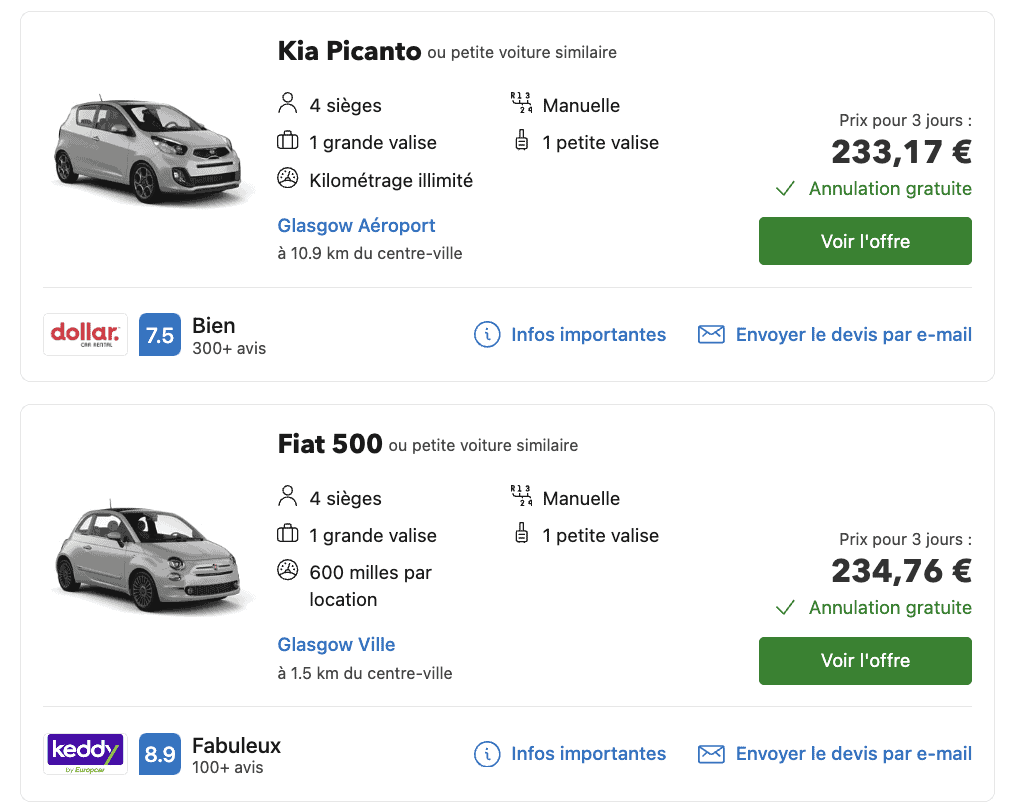Click the Kia Picanto car photo thumbnail
The image size is (1018, 812).
(x=150, y=152)
